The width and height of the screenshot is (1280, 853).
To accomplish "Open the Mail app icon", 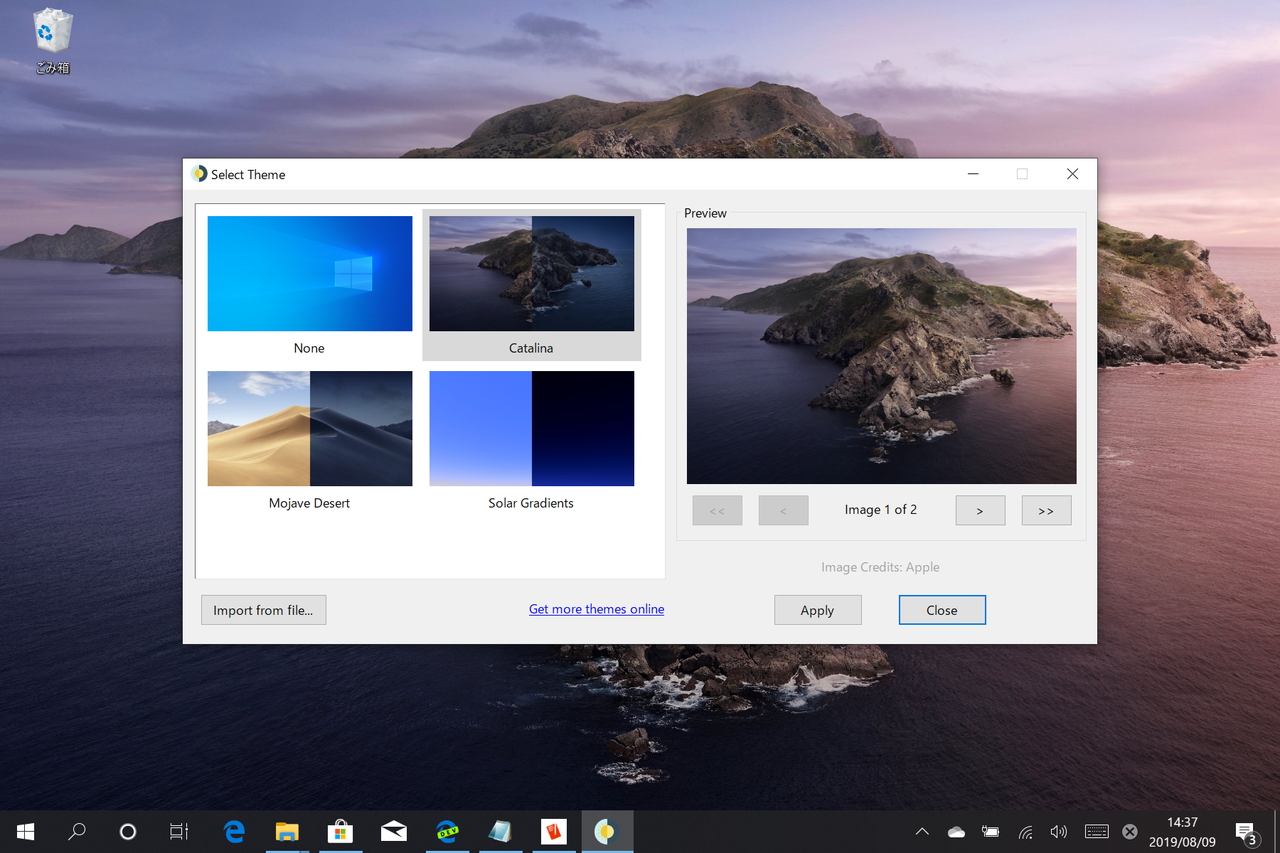I will 393,831.
